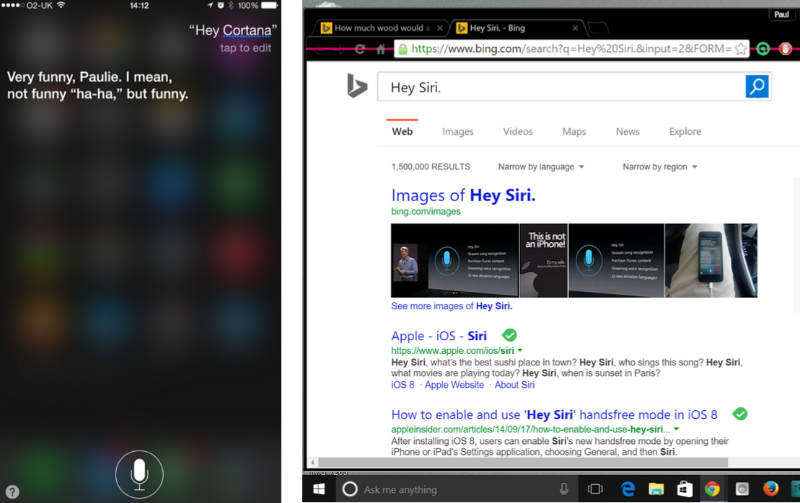Click 'See more images of Hey Siri' link
This screenshot has width=800, height=503.
(x=451, y=306)
